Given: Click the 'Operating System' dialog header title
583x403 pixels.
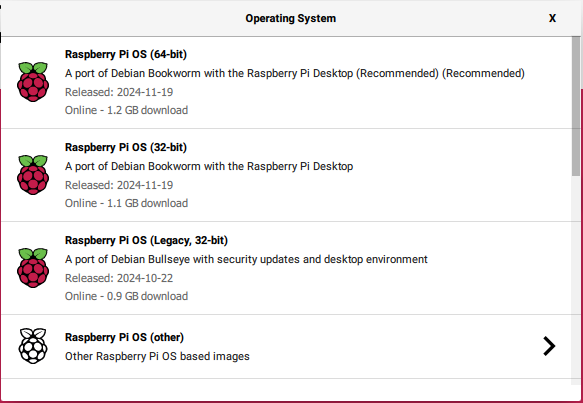Looking at the screenshot, I should pos(290,18).
